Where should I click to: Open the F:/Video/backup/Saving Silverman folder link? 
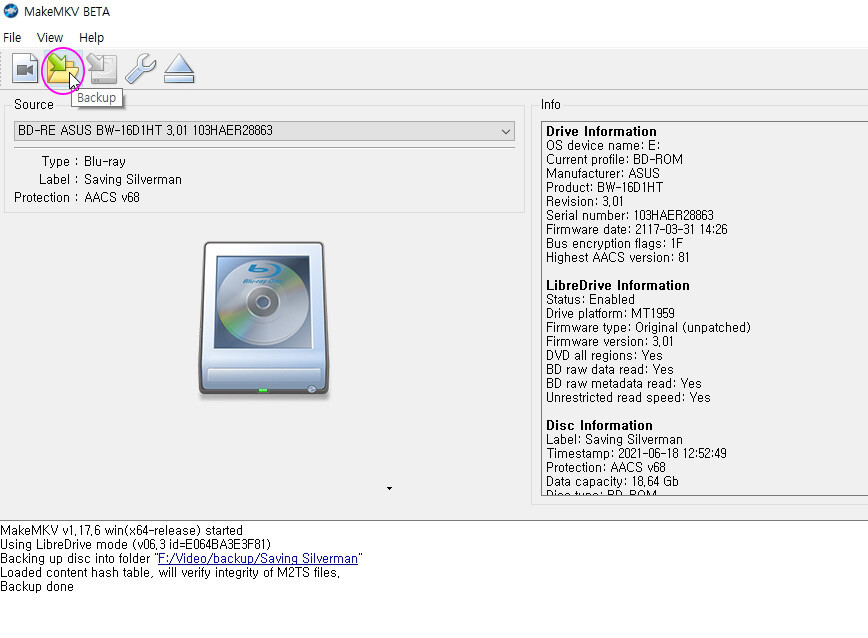258,558
